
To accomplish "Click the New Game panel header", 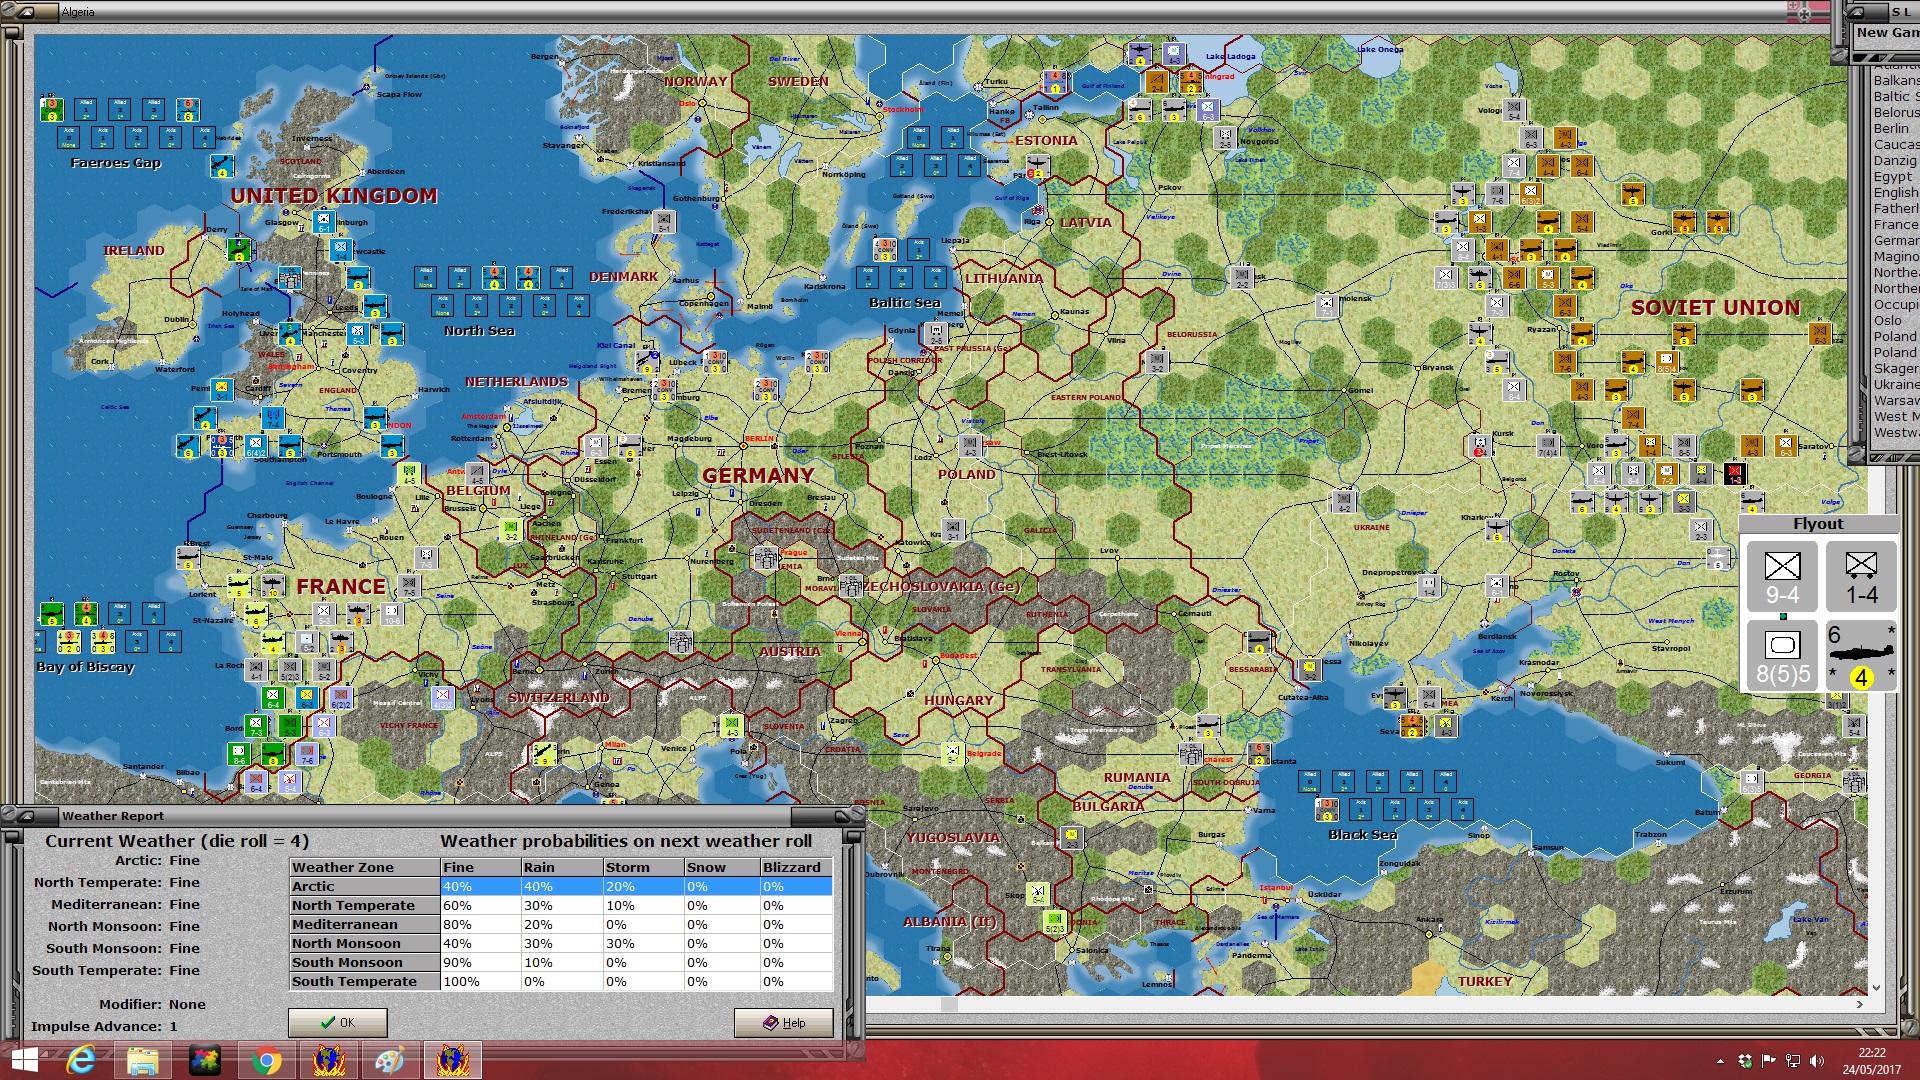I will pyautogui.click(x=1887, y=32).
